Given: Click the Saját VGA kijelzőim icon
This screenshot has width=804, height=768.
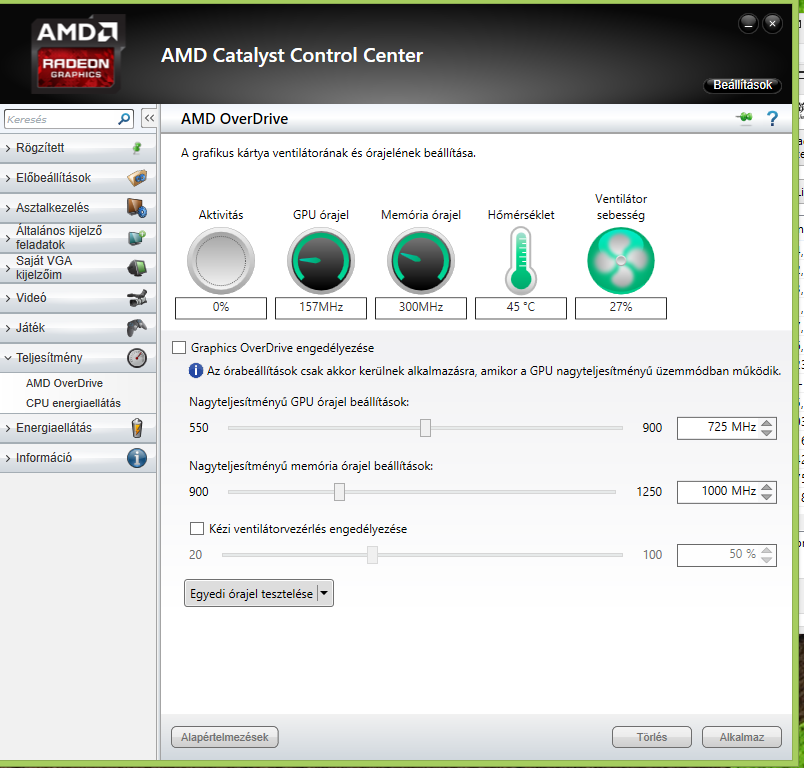Looking at the screenshot, I should (x=137, y=268).
